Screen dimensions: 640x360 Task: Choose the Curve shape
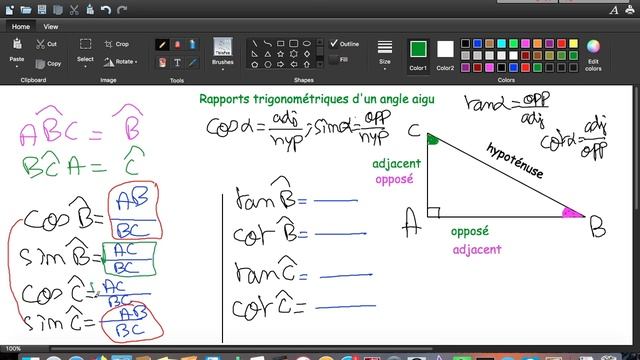[x=267, y=43]
